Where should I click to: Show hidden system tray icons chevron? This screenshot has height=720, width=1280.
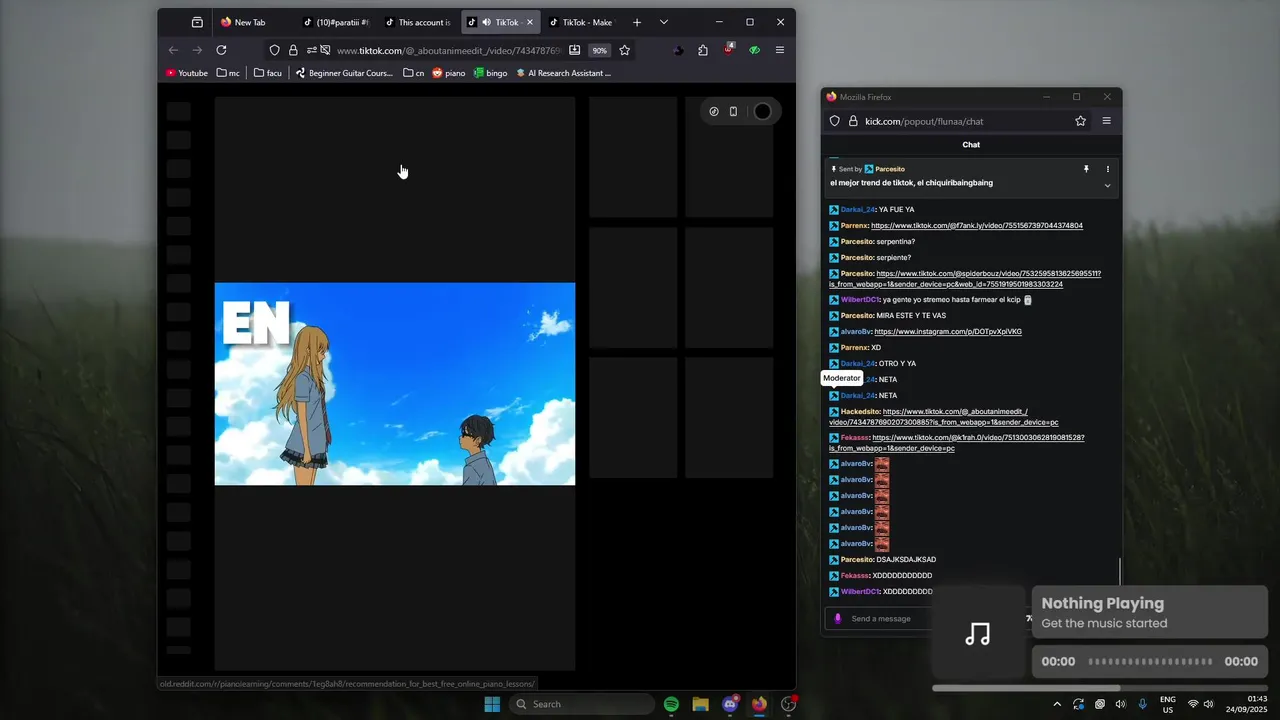click(x=1057, y=704)
